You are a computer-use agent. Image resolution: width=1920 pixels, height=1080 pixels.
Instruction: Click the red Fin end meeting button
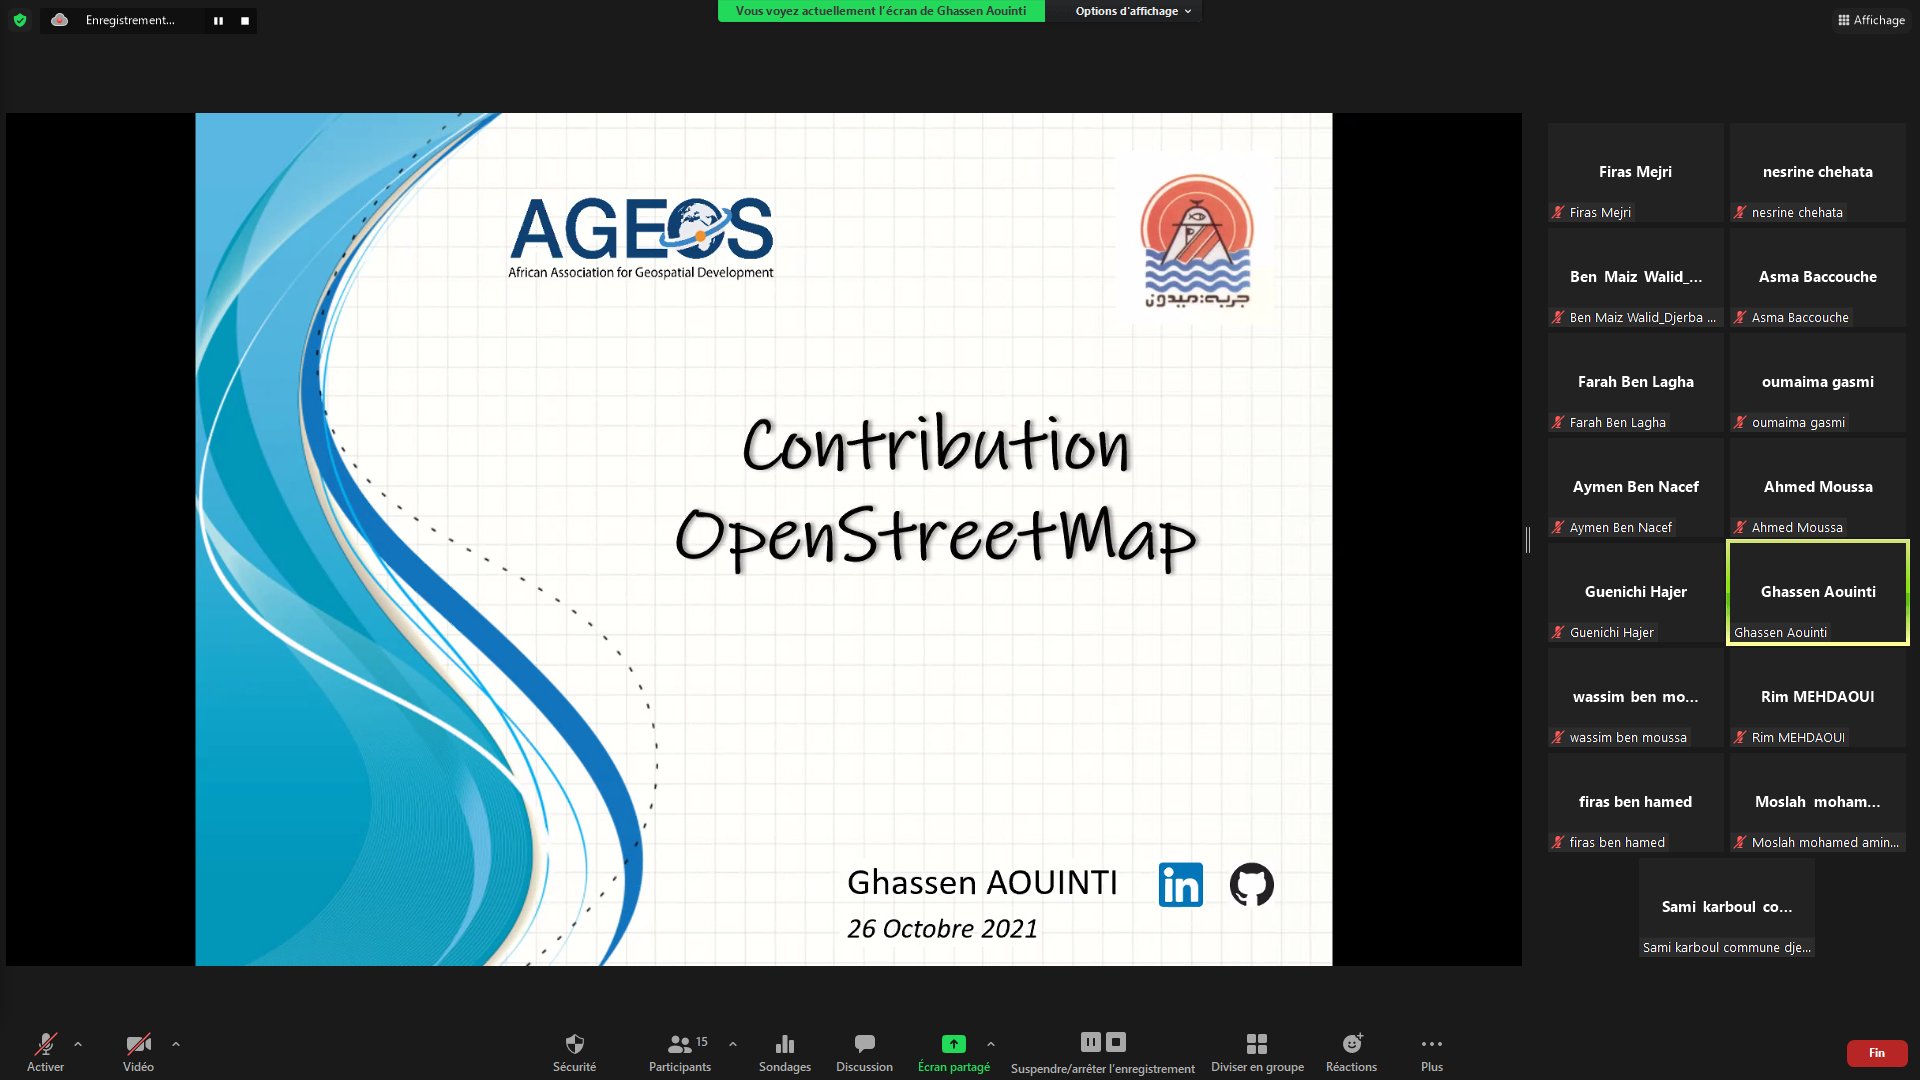1877,1053
